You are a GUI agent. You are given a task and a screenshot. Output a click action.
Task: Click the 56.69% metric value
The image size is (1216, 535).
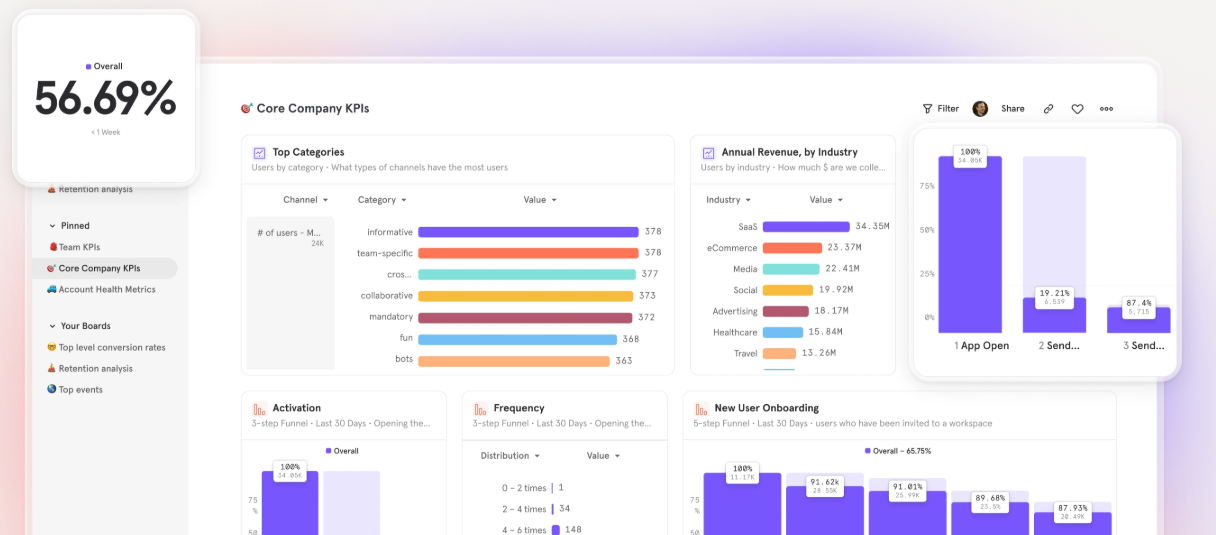pyautogui.click(x=105, y=99)
